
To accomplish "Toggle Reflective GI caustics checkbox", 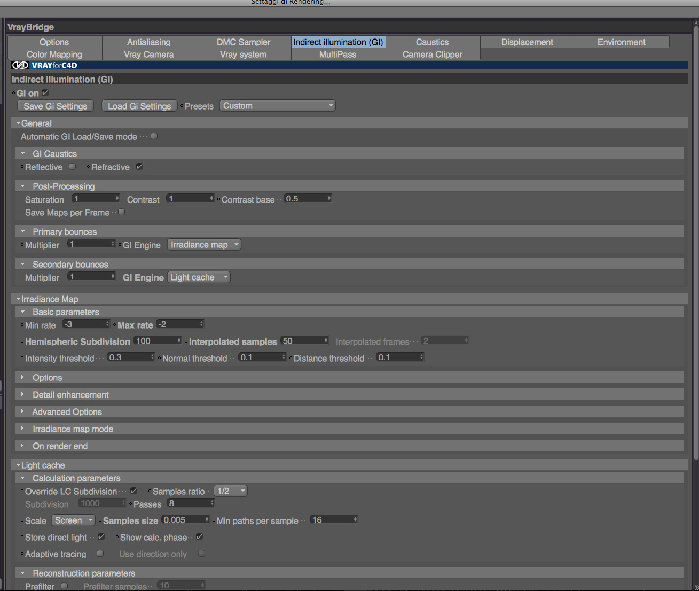I will click(x=72, y=167).
